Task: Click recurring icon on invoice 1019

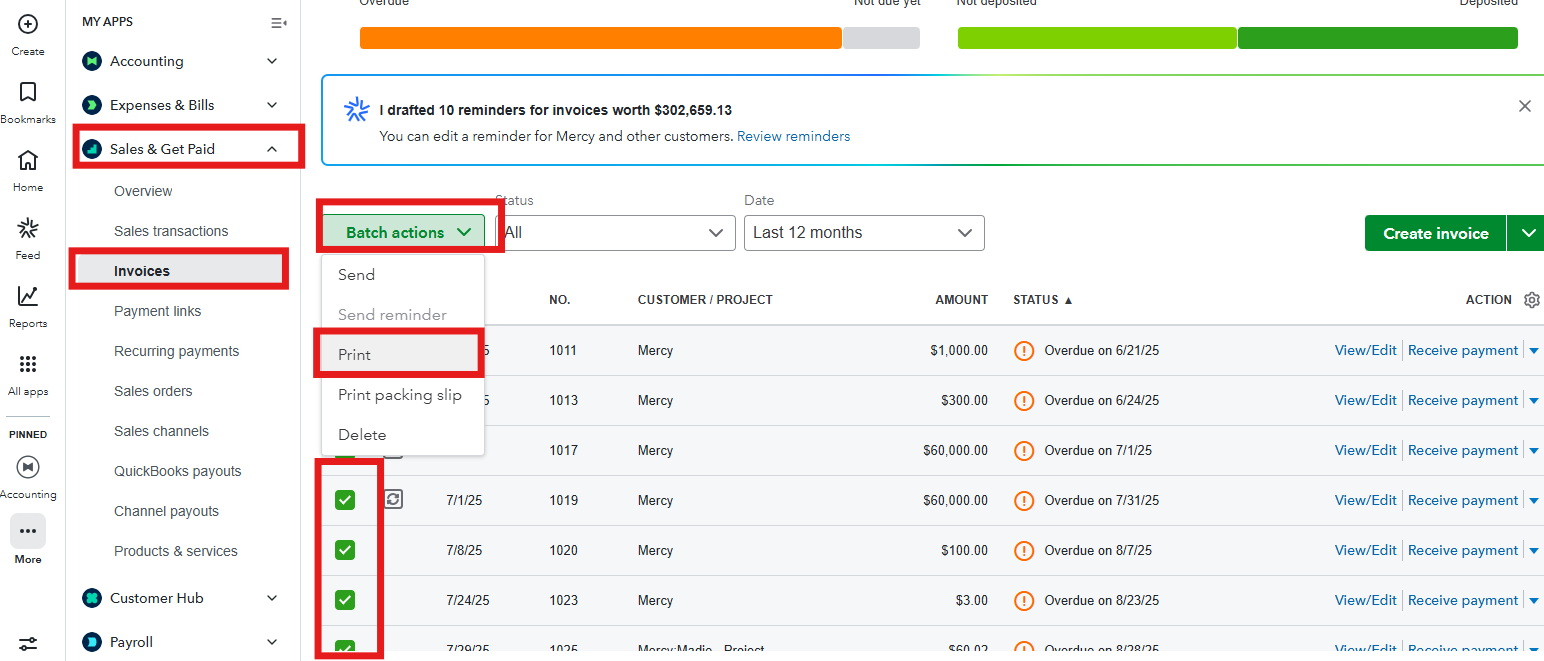Action: 394,499
